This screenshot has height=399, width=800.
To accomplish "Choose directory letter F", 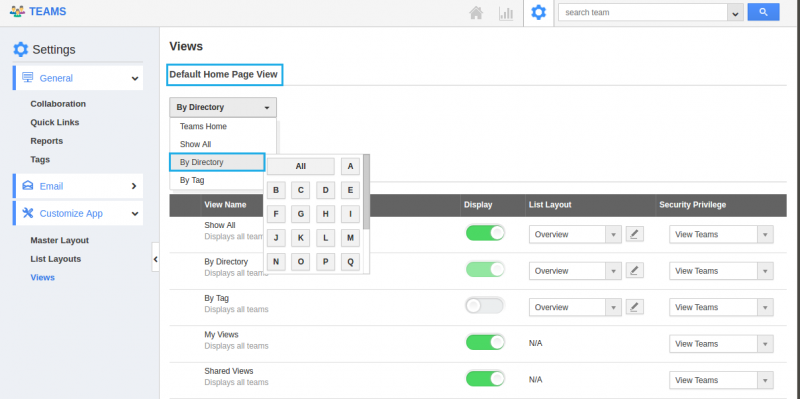I will coord(276,214).
